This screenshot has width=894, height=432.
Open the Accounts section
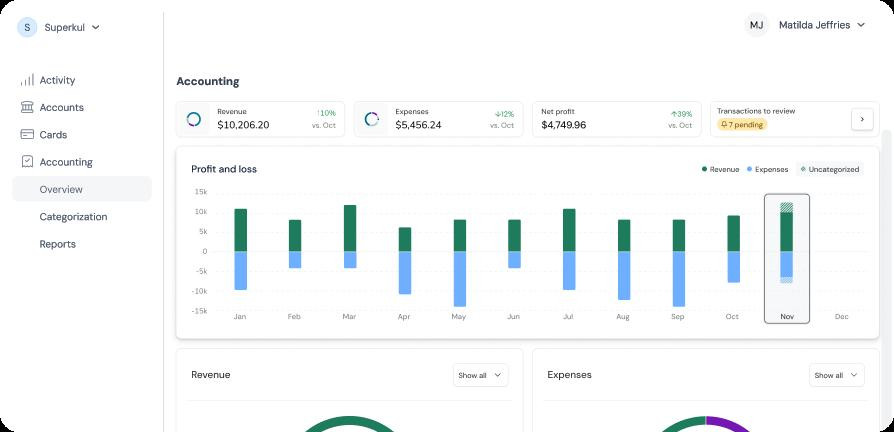(52, 108)
